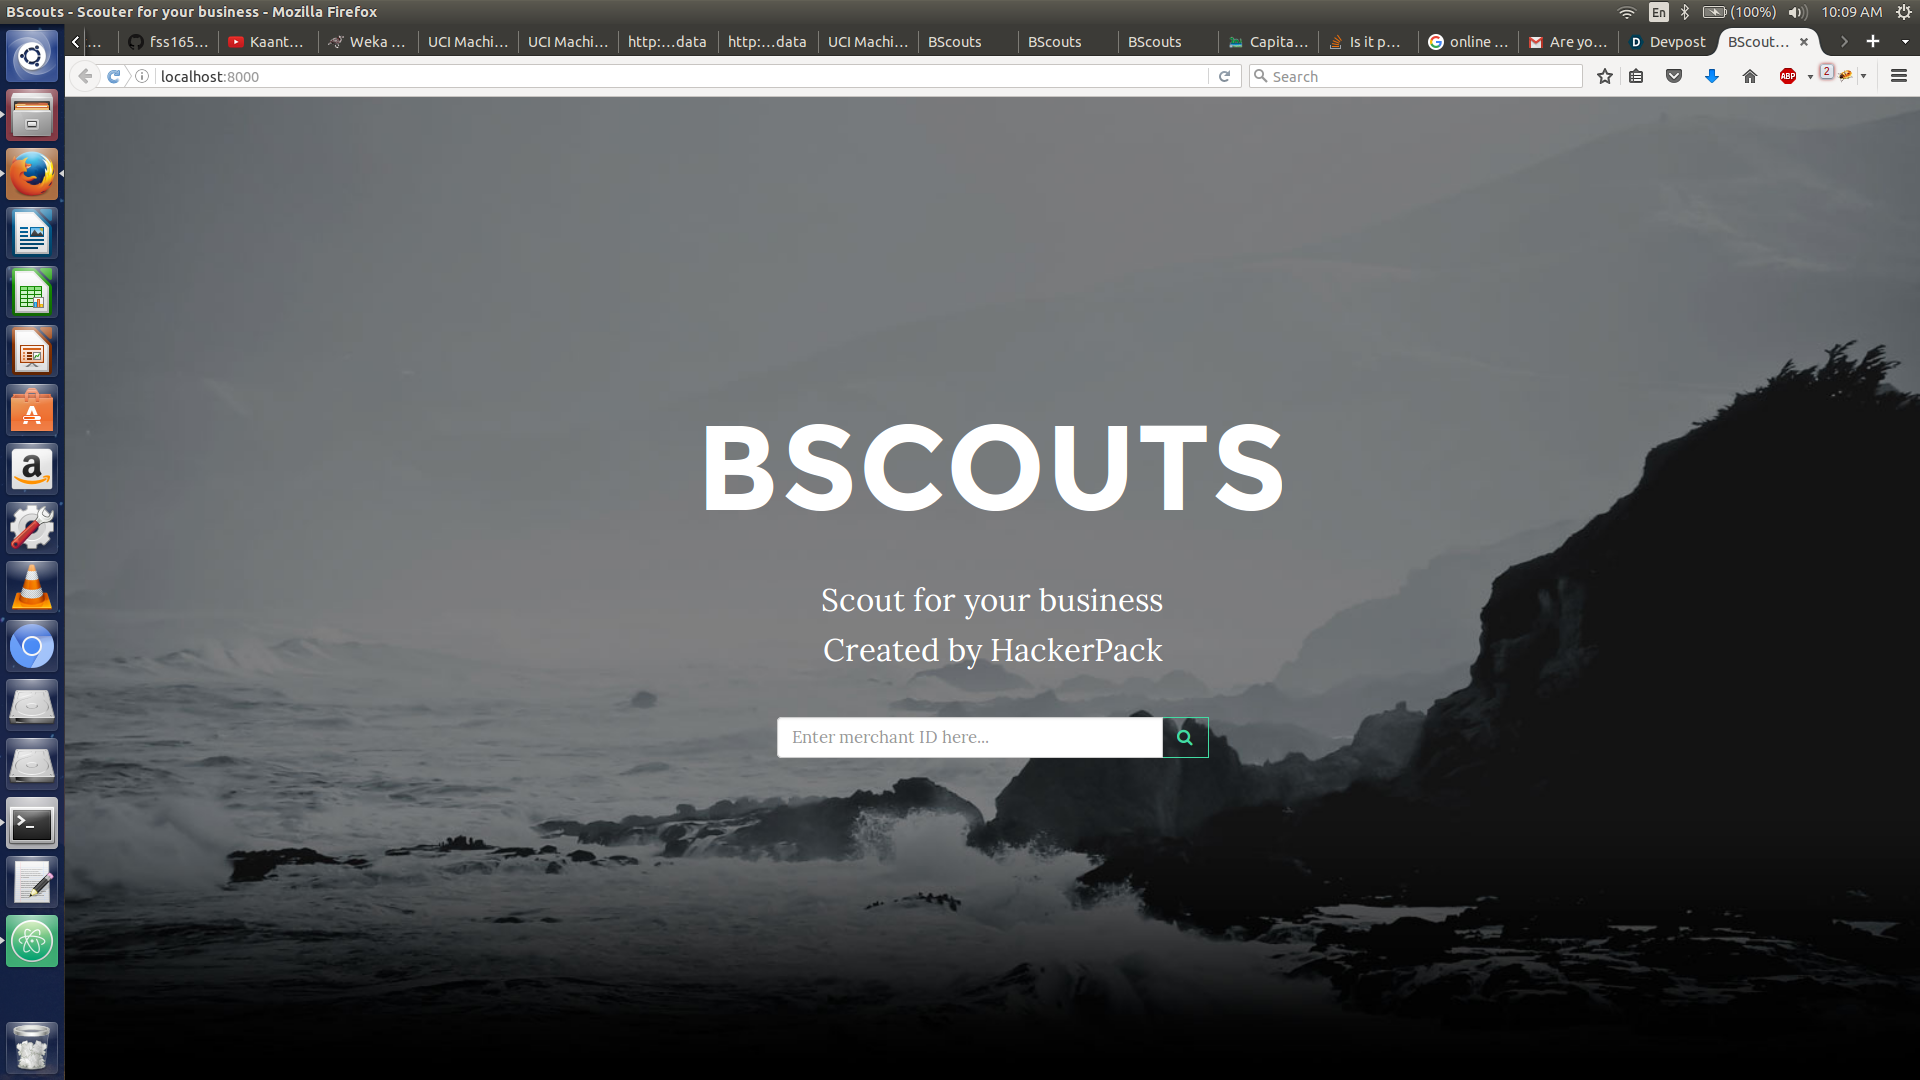Open the list all tabs dropdown

pyautogui.click(x=1905, y=42)
